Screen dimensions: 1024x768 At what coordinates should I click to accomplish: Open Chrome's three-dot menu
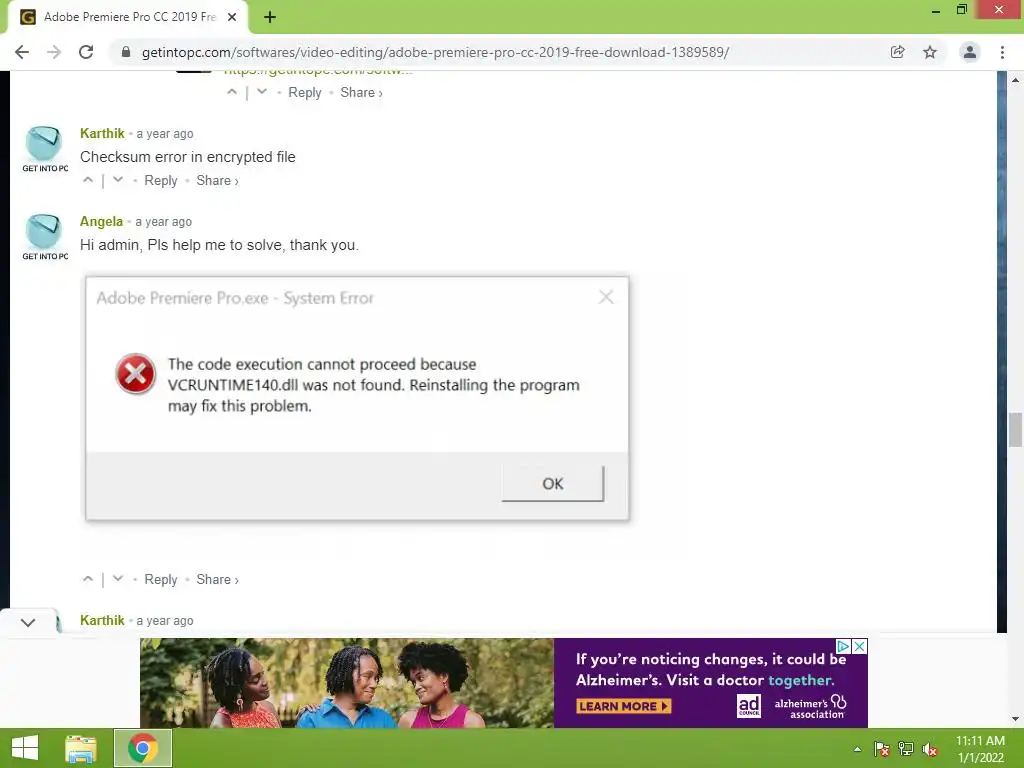[1002, 52]
